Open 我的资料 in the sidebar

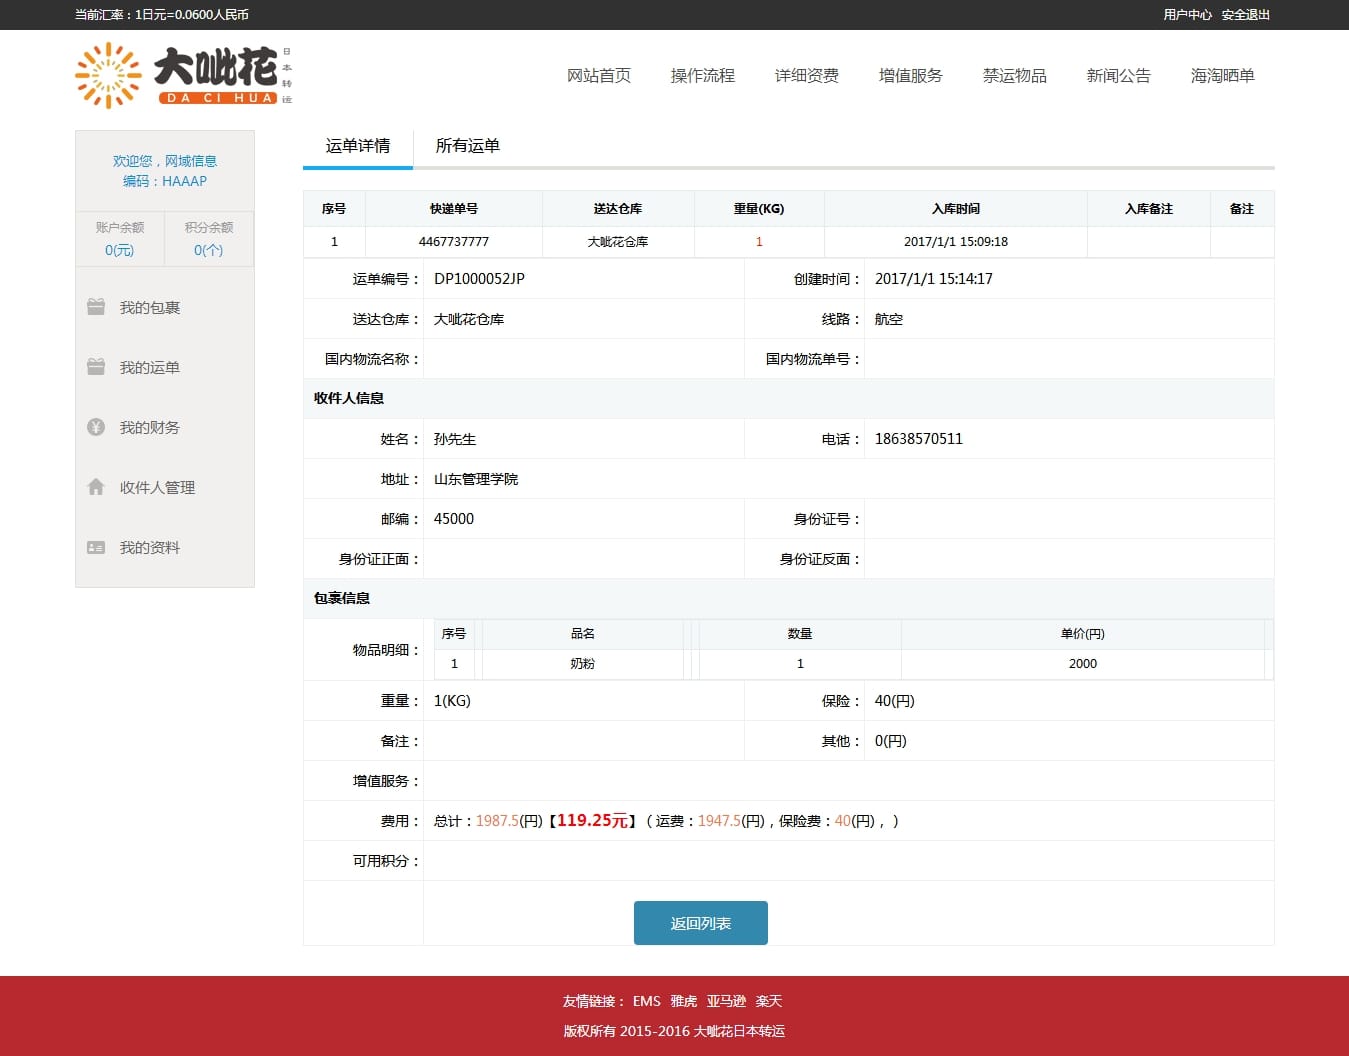click(150, 548)
